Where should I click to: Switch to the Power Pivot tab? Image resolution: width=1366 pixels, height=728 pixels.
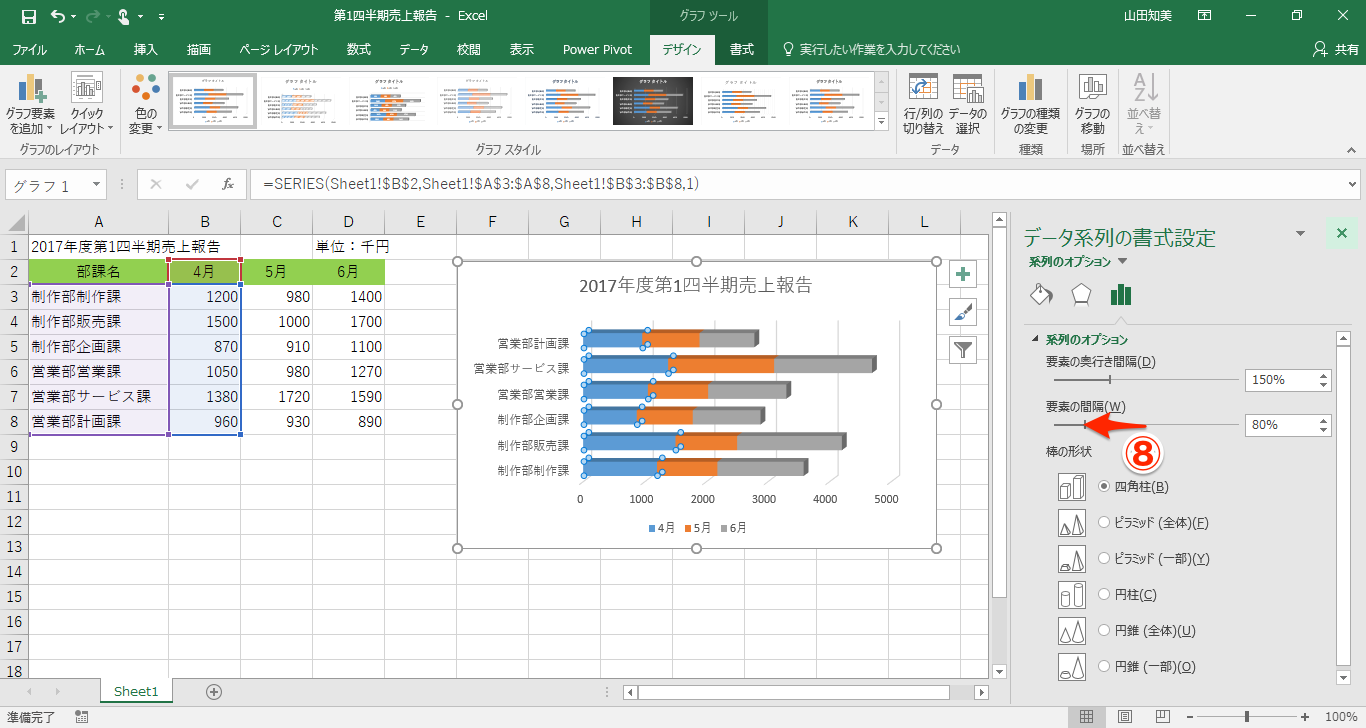pyautogui.click(x=597, y=49)
